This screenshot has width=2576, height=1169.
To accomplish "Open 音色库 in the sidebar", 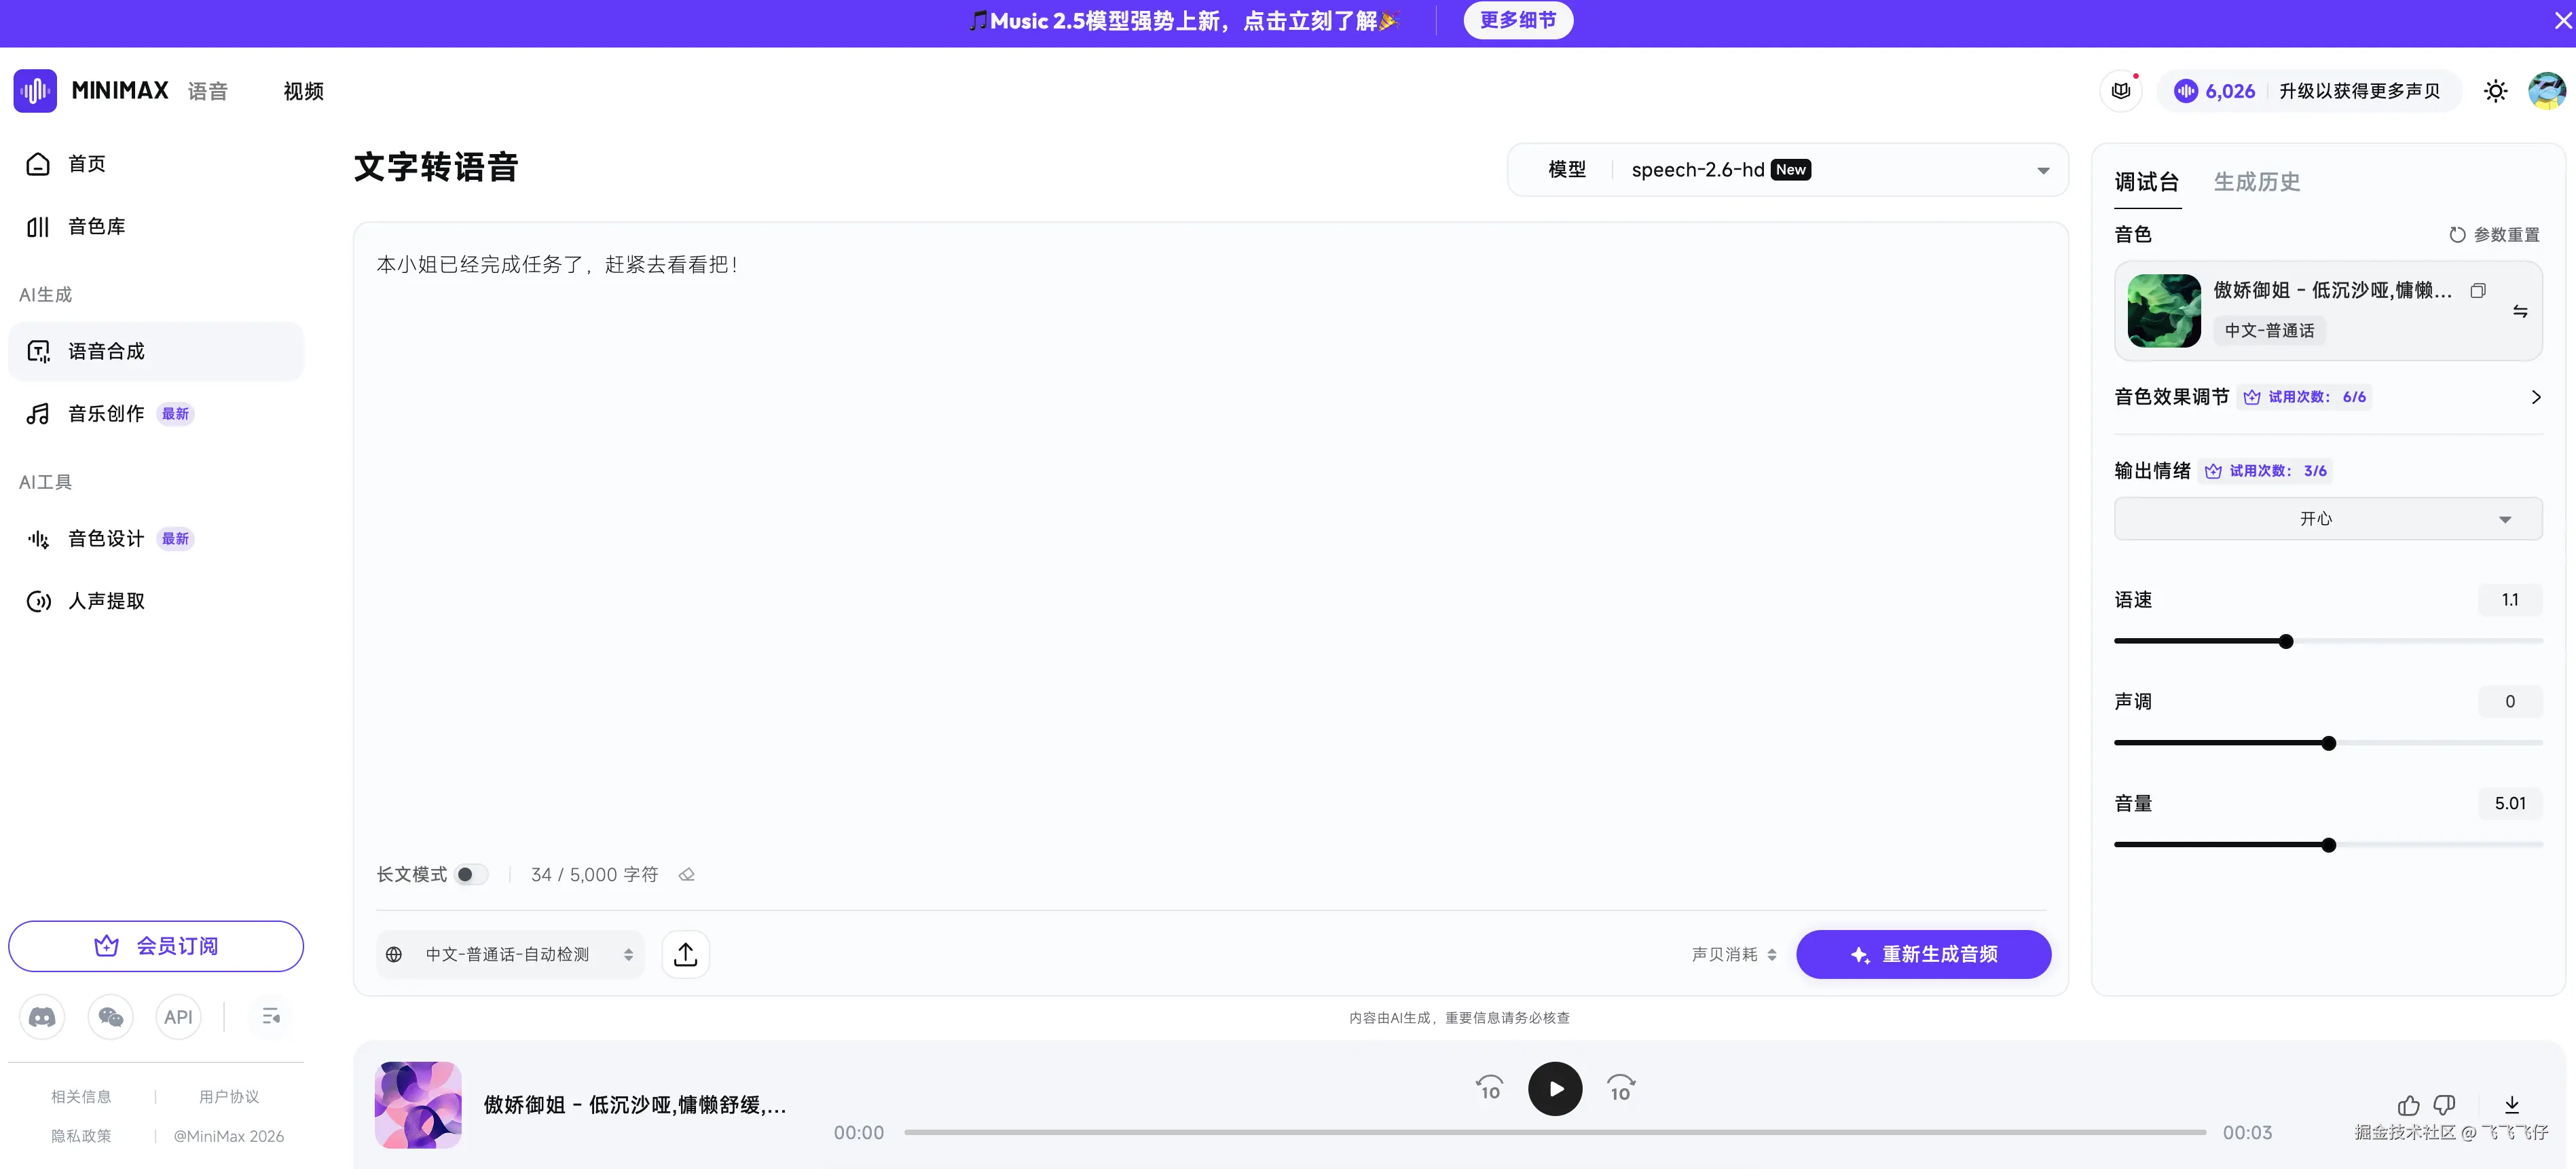I will tap(156, 227).
